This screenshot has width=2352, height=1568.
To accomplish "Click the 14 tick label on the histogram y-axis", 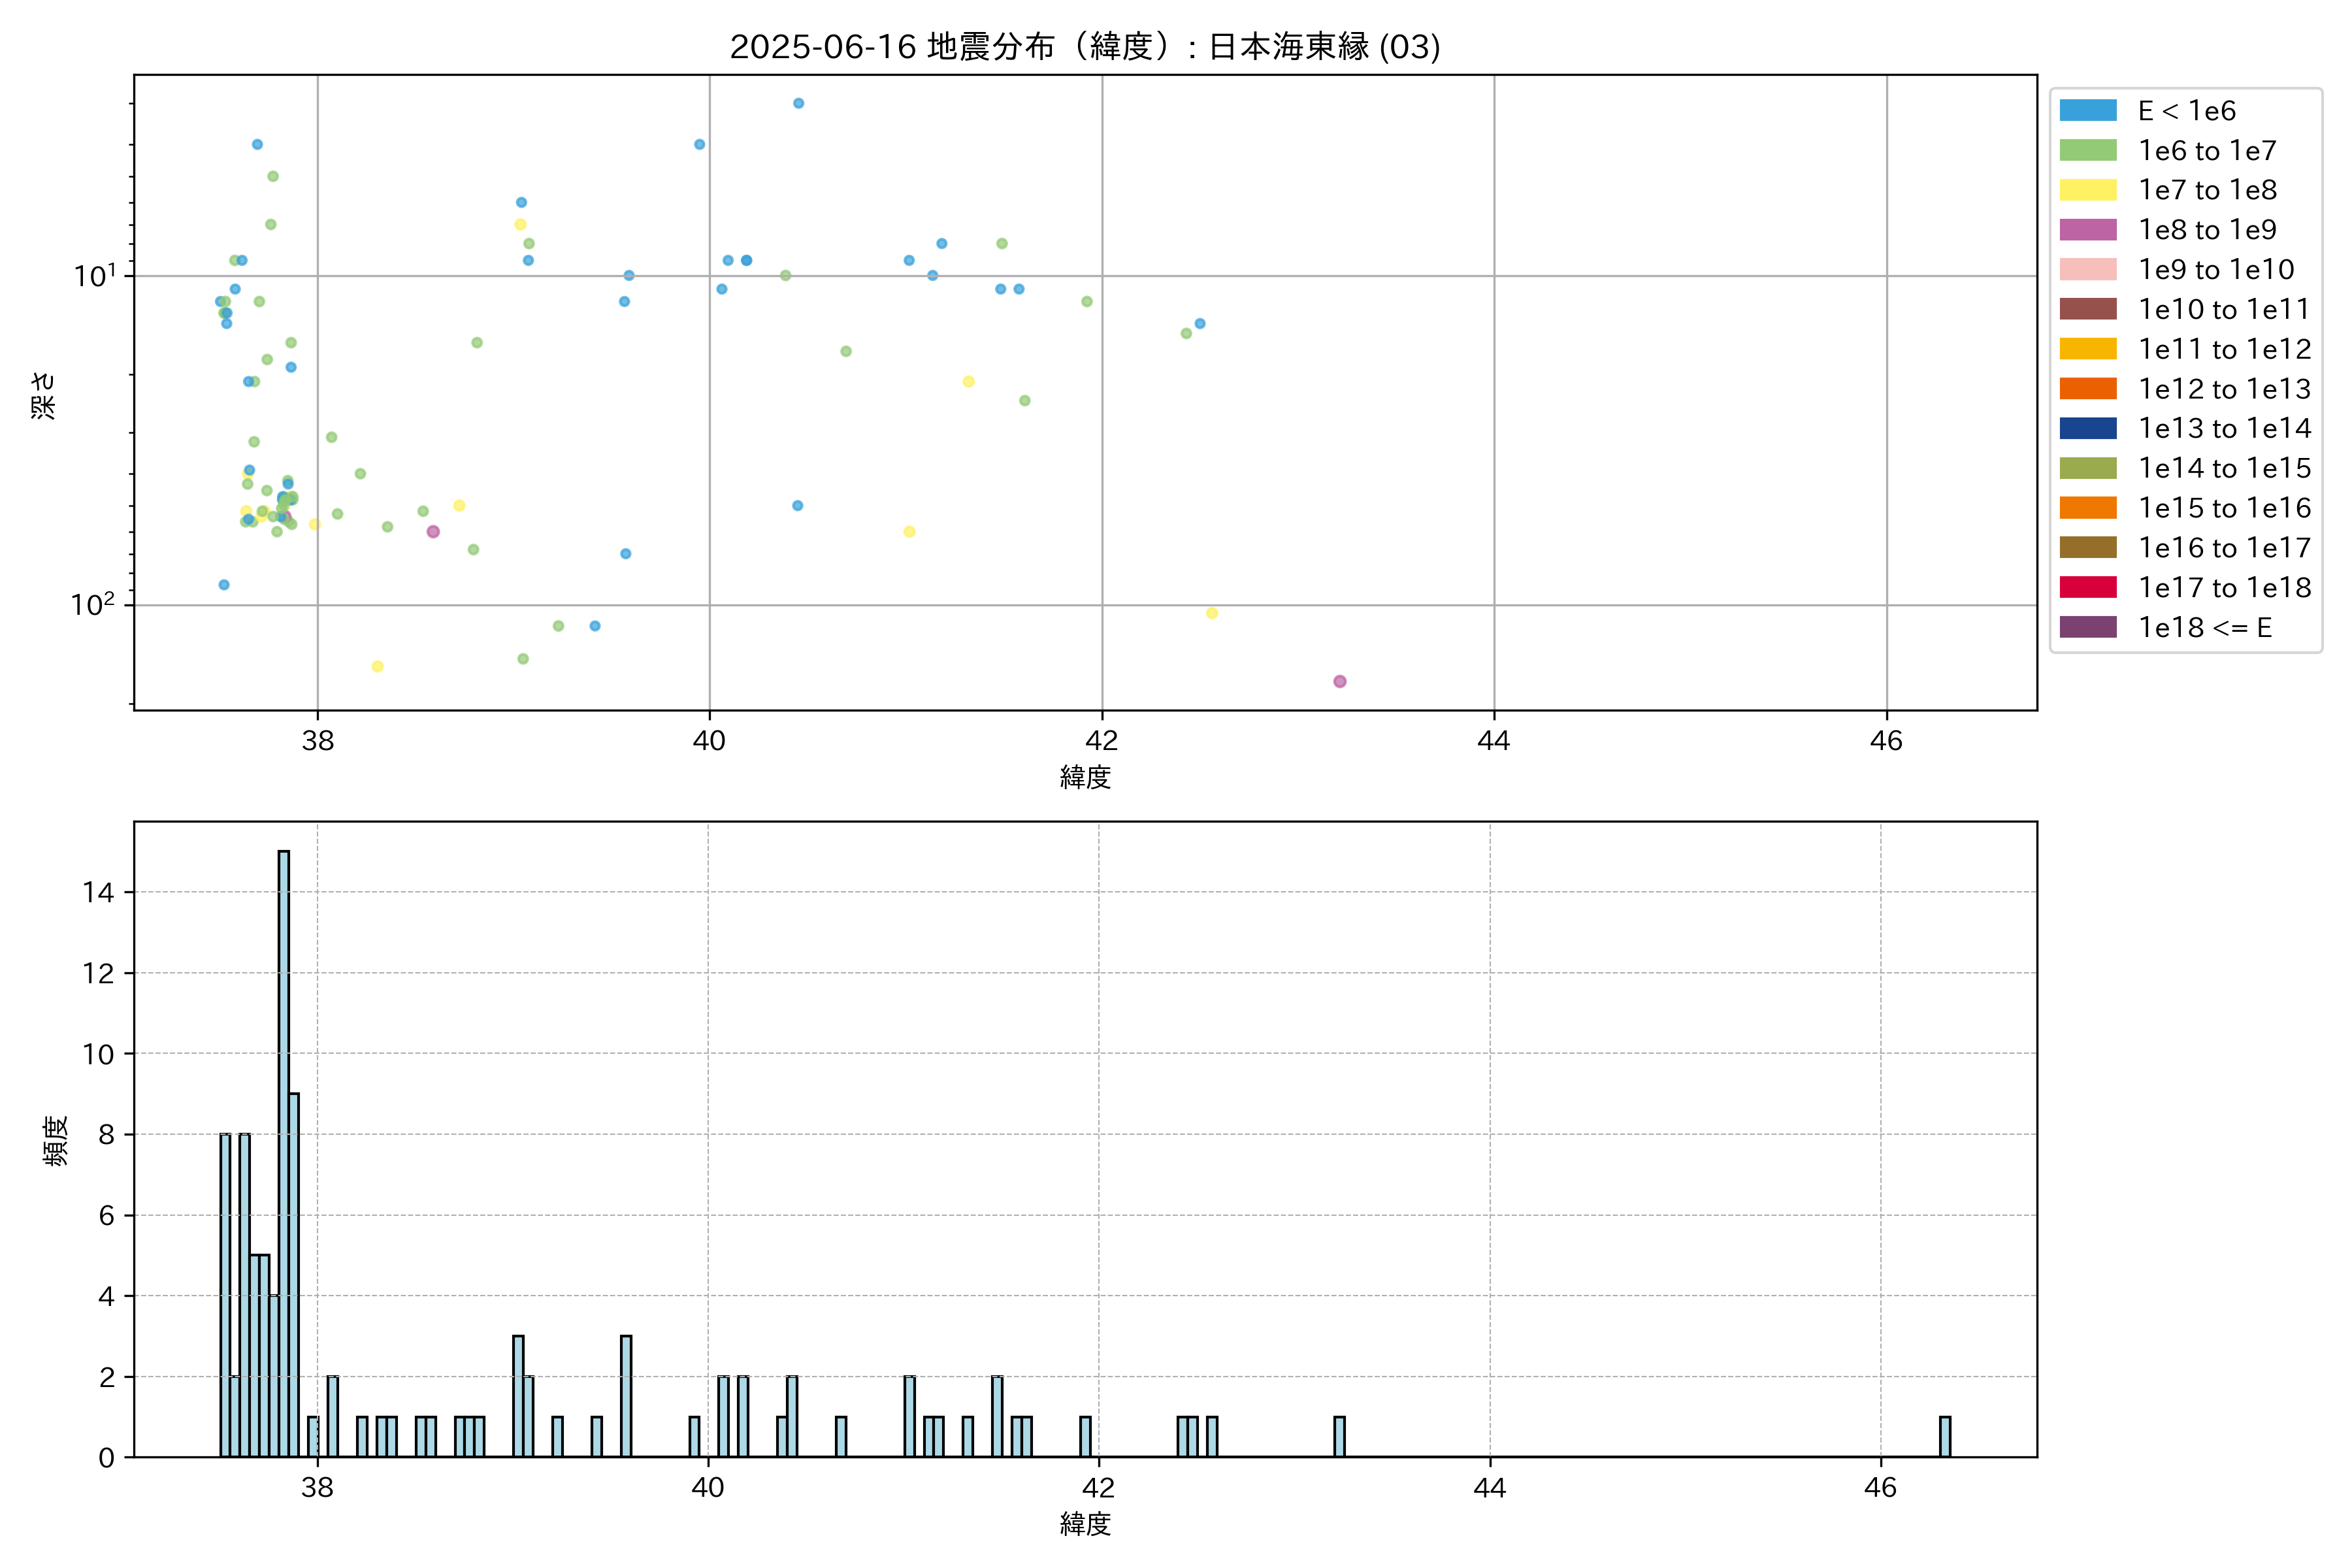I will pyautogui.click(x=98, y=892).
